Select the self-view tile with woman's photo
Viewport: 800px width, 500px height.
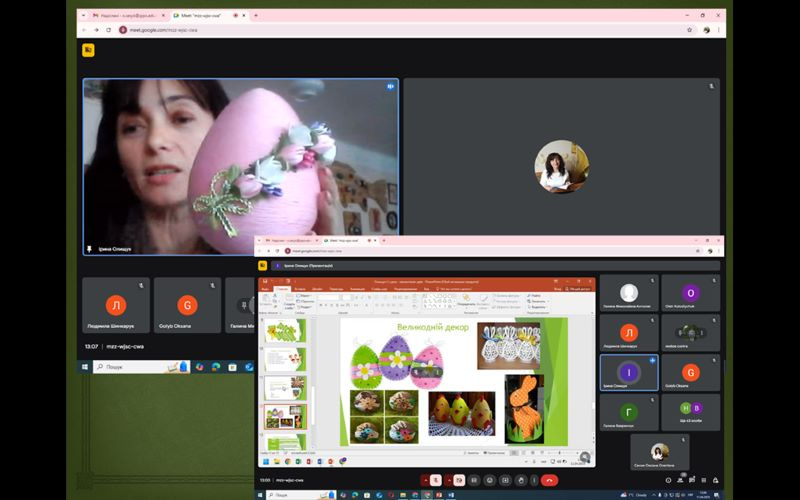(x=660, y=452)
